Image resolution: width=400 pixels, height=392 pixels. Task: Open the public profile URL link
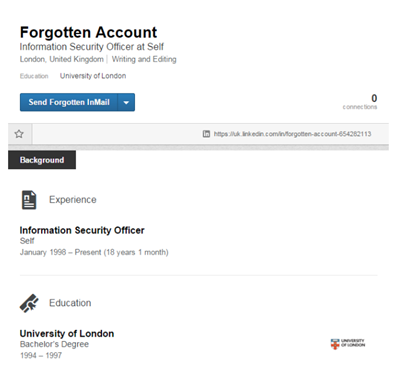292,134
